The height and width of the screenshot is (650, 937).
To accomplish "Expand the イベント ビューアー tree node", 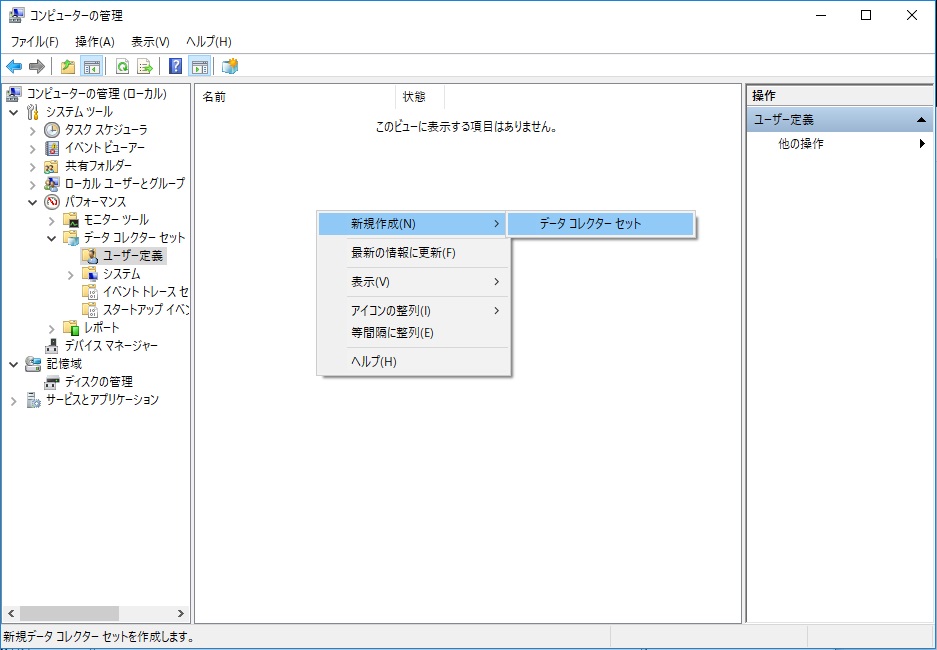I will [33, 148].
